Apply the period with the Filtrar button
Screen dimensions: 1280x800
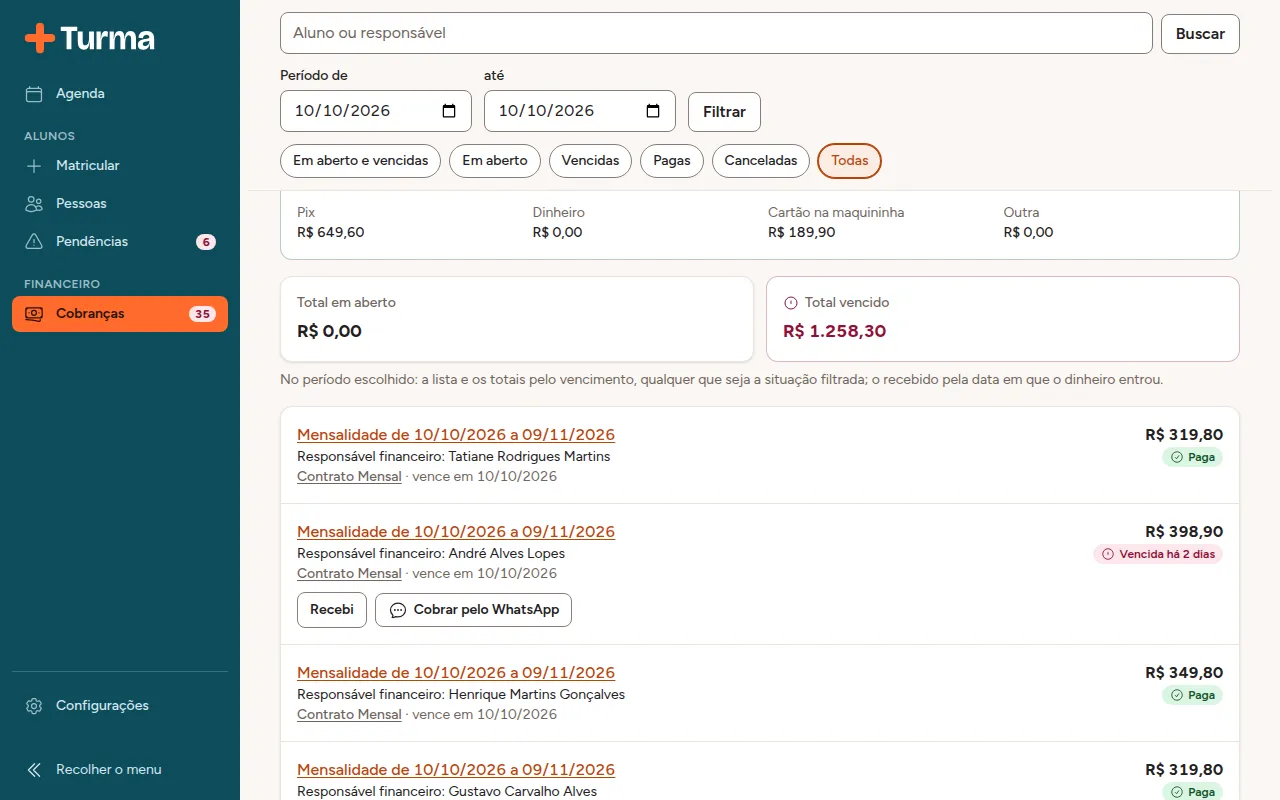(724, 112)
